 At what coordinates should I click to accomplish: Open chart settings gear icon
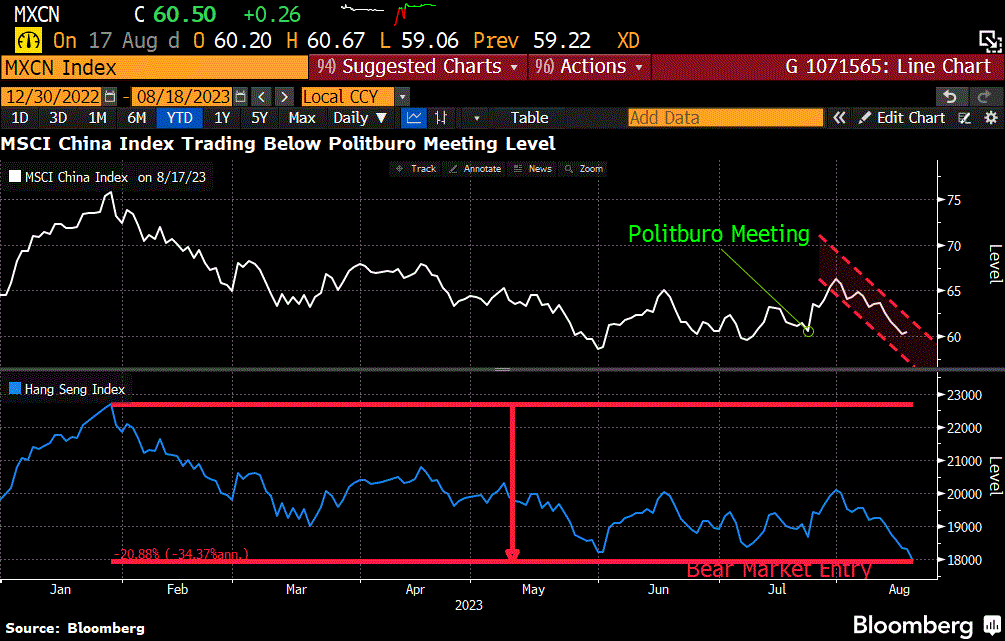coord(991,118)
